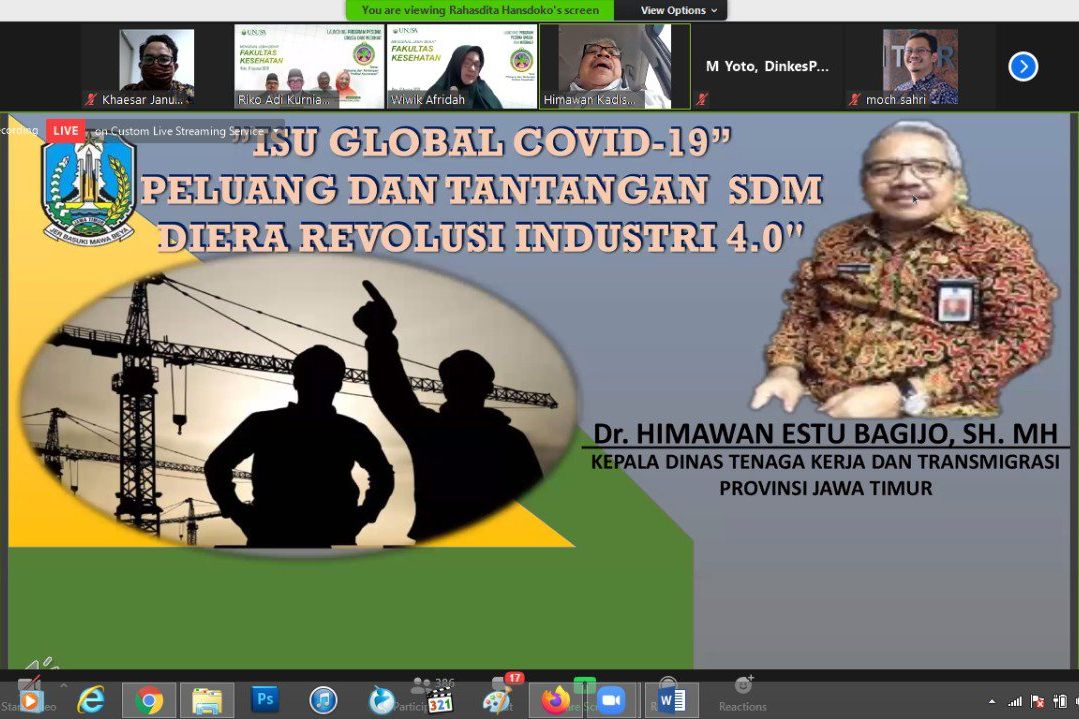Select the M Yoto, DinkesP participant tile
Image resolution: width=1079 pixels, height=719 pixels.
click(x=767, y=67)
